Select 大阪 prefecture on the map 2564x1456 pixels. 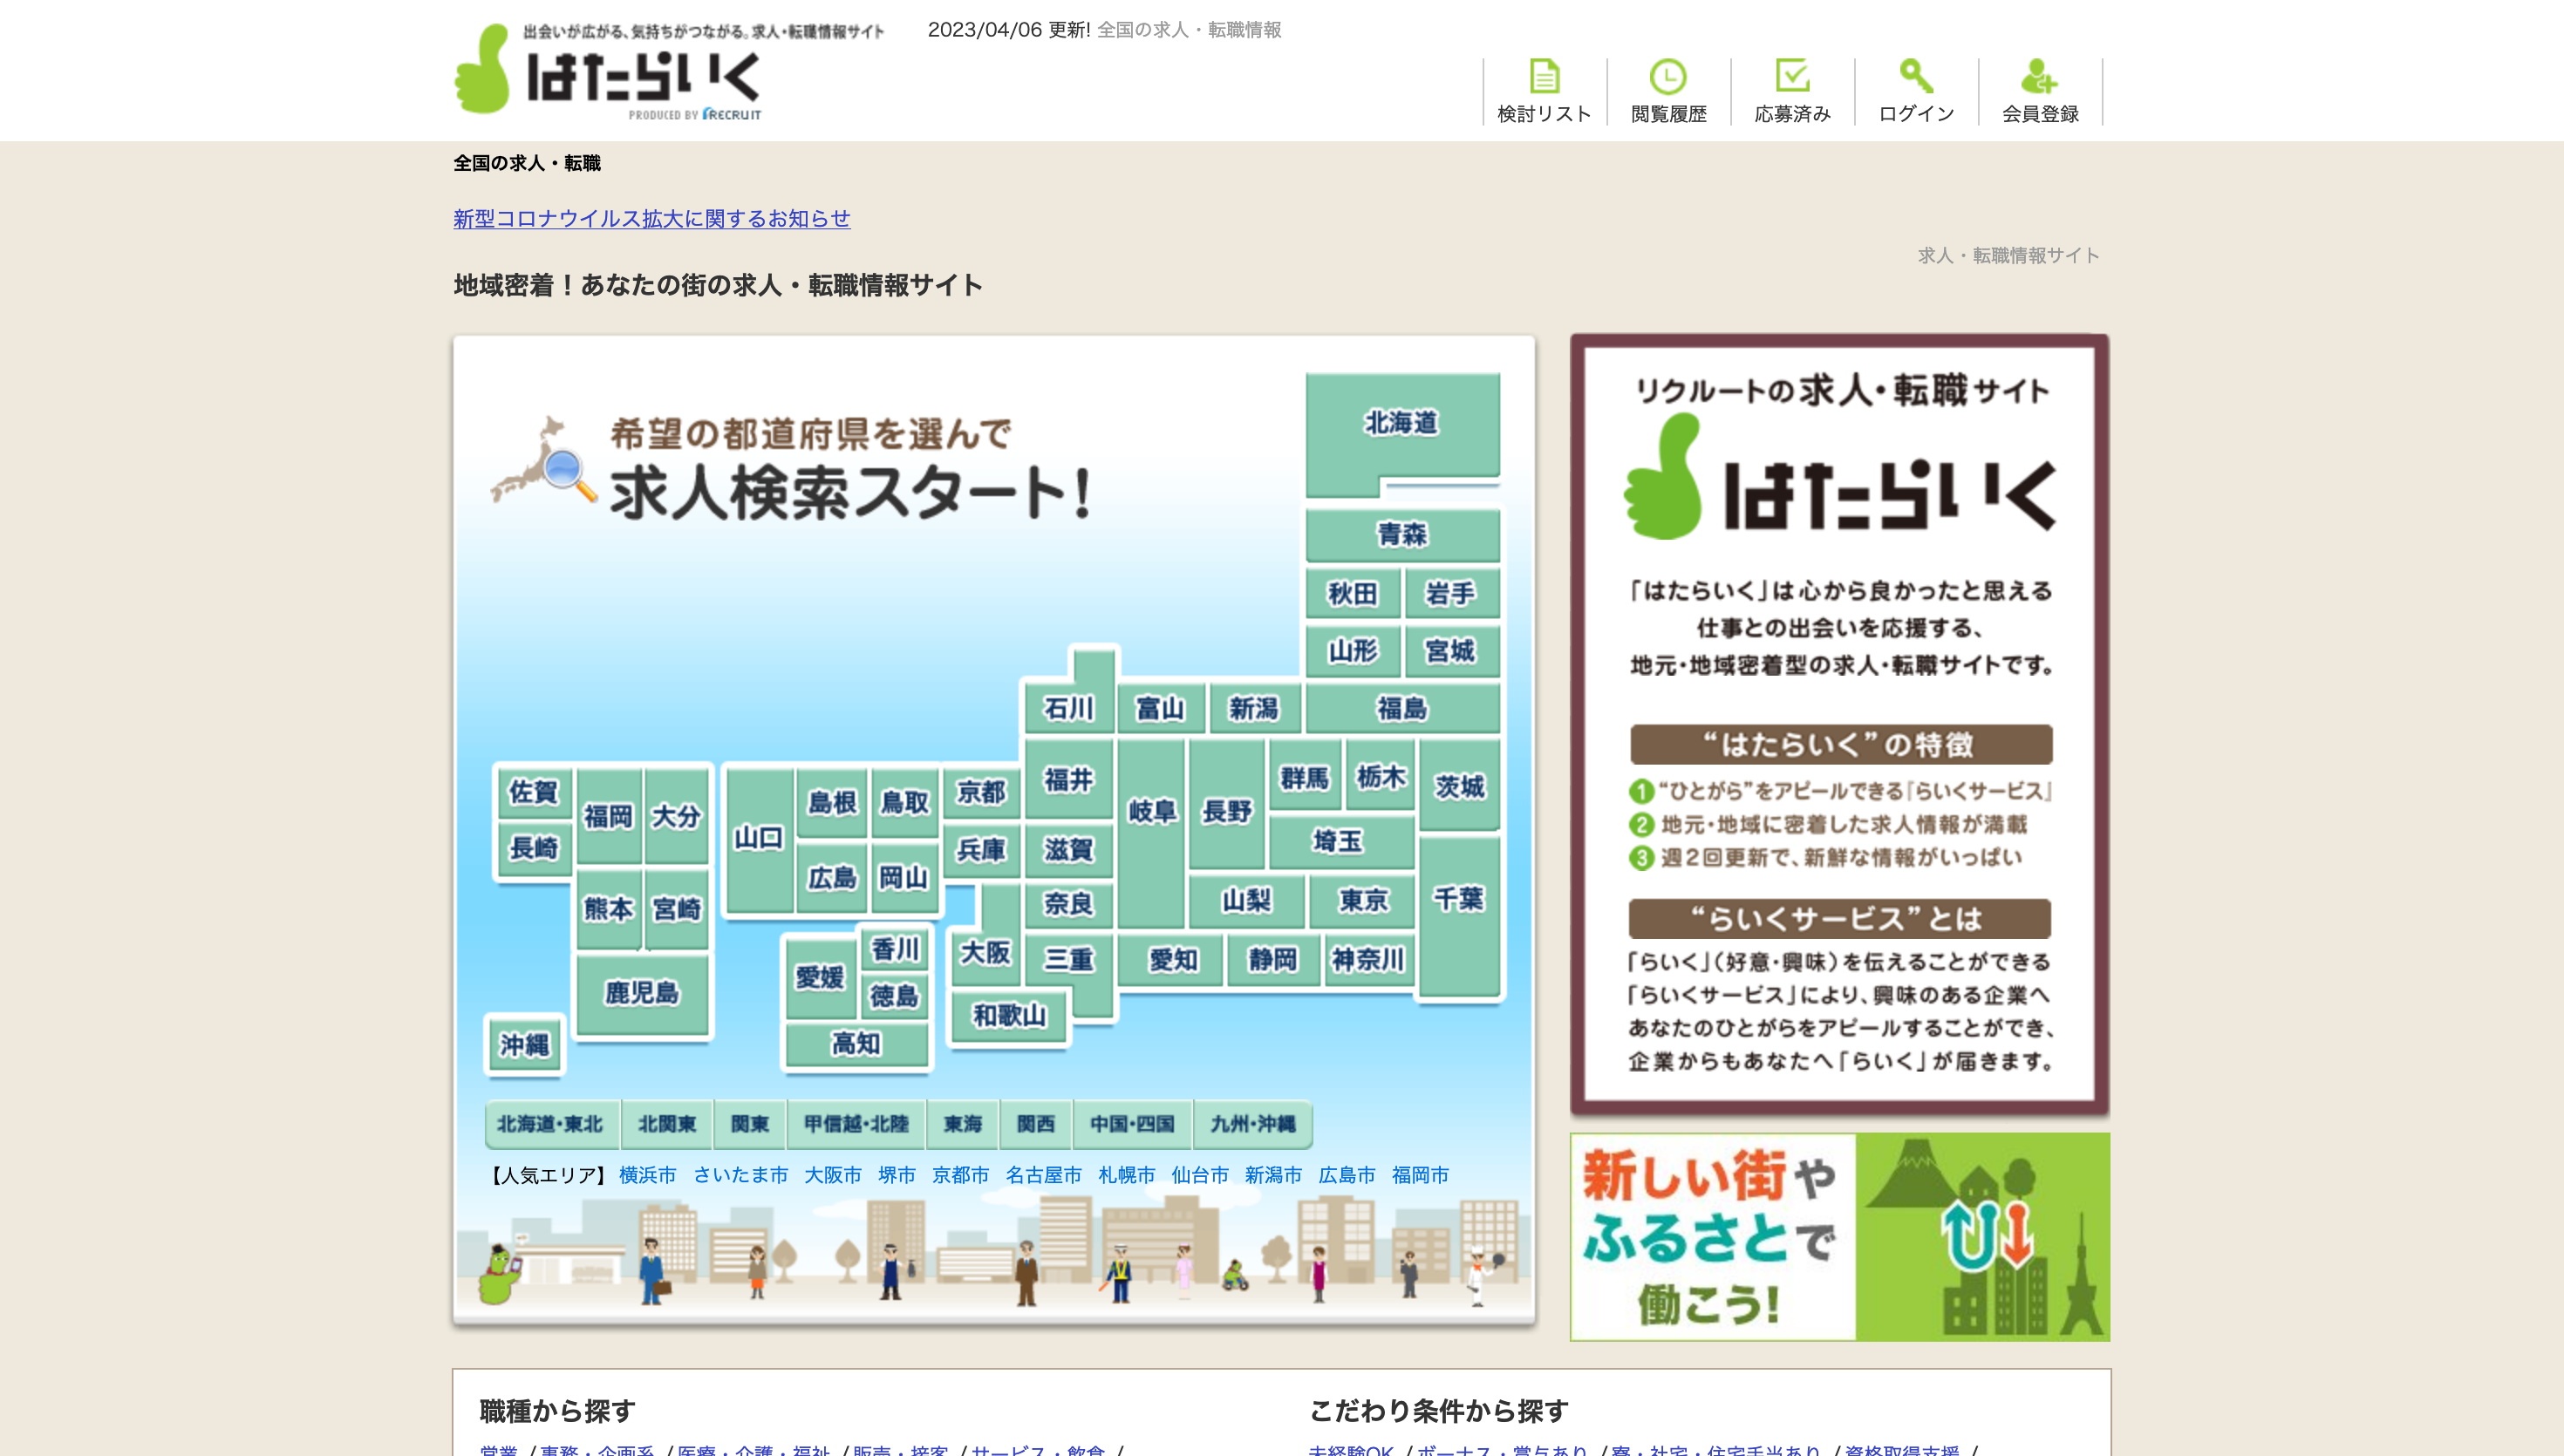coord(985,952)
